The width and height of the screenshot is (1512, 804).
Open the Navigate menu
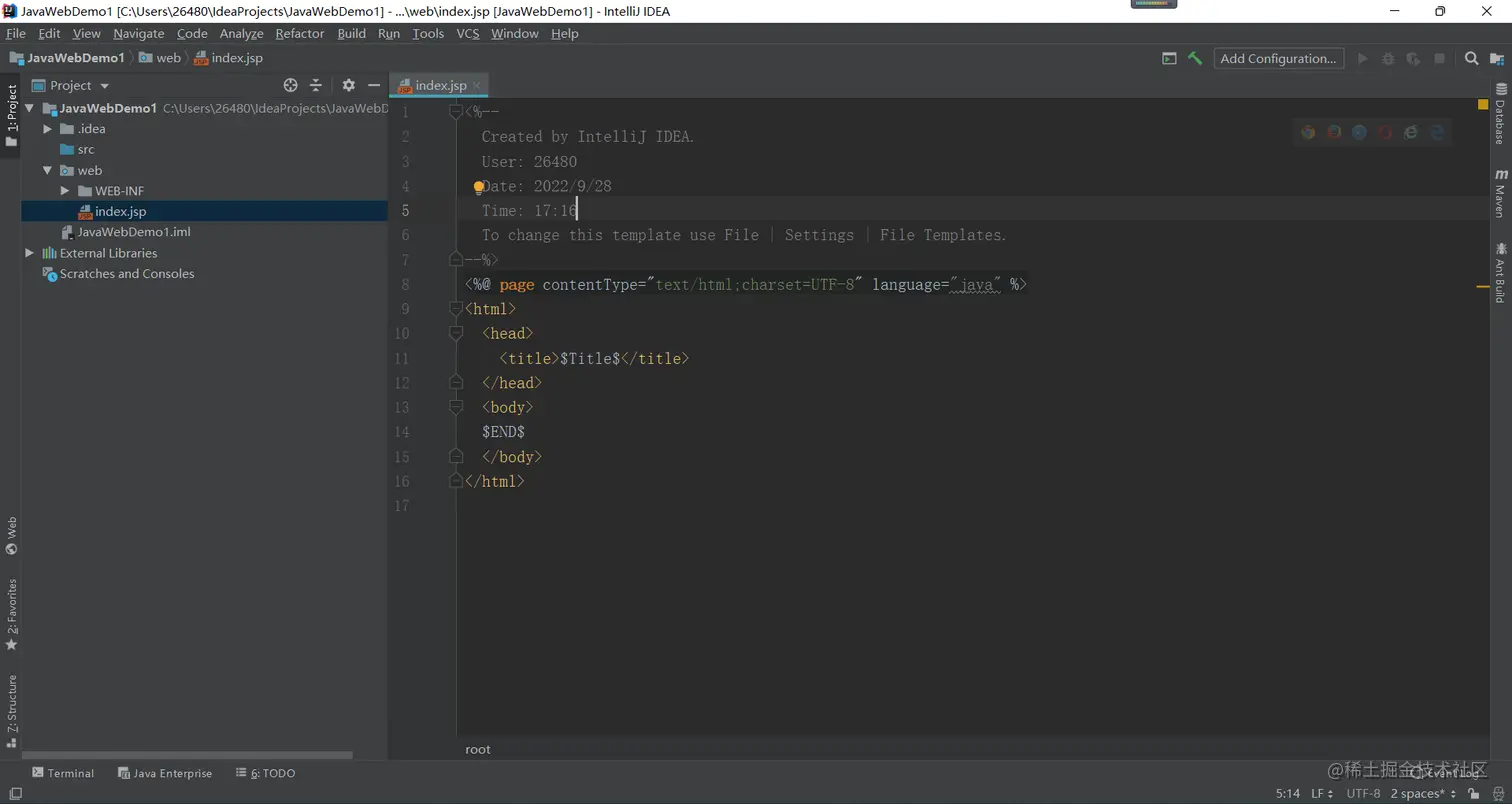click(x=138, y=33)
